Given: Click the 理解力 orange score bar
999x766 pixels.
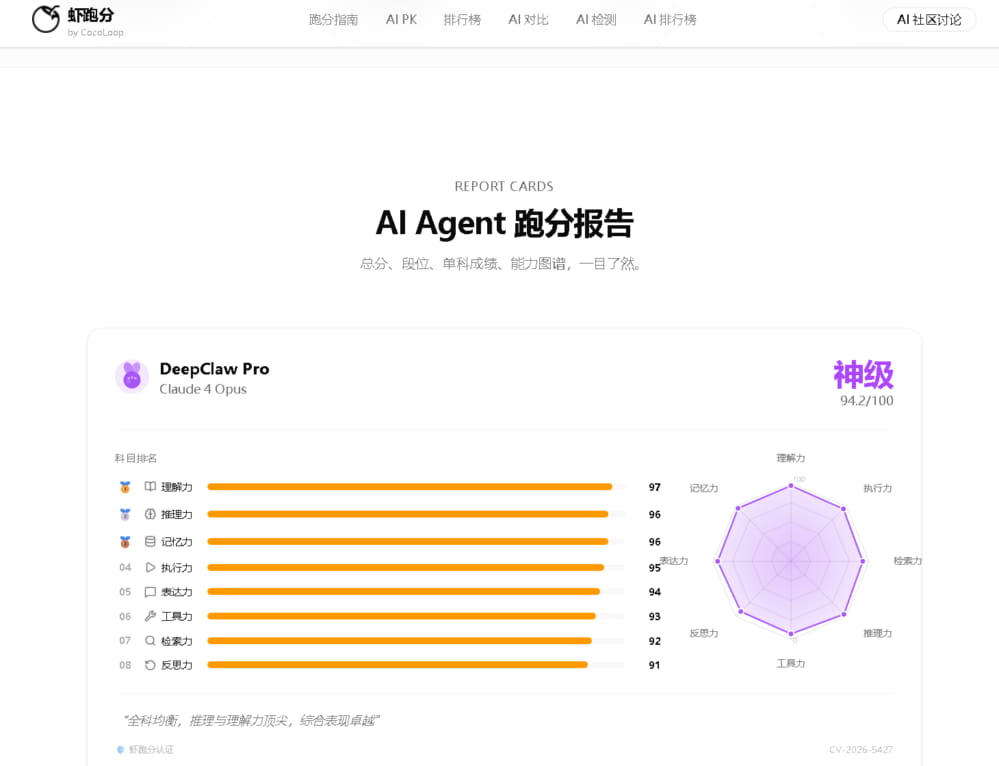Looking at the screenshot, I should point(410,487).
